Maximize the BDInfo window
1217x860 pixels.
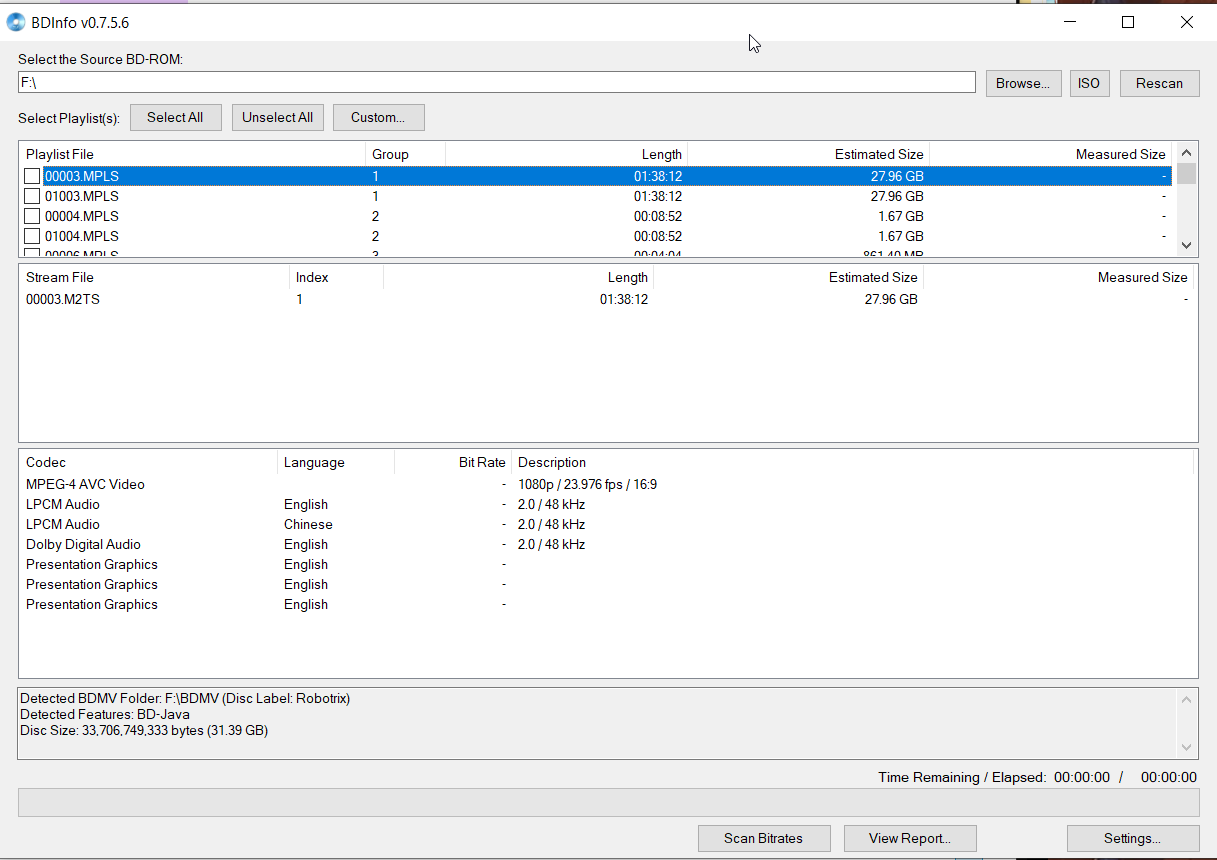tap(1127, 22)
